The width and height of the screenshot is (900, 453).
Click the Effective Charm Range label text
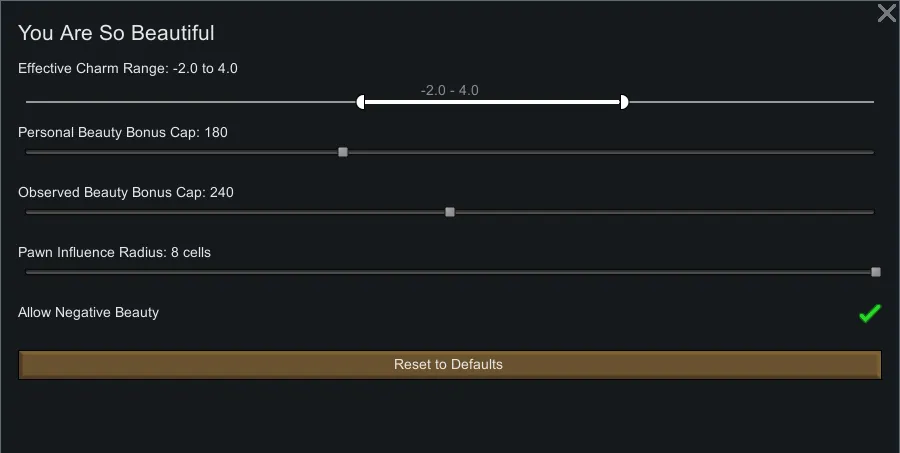pos(128,69)
